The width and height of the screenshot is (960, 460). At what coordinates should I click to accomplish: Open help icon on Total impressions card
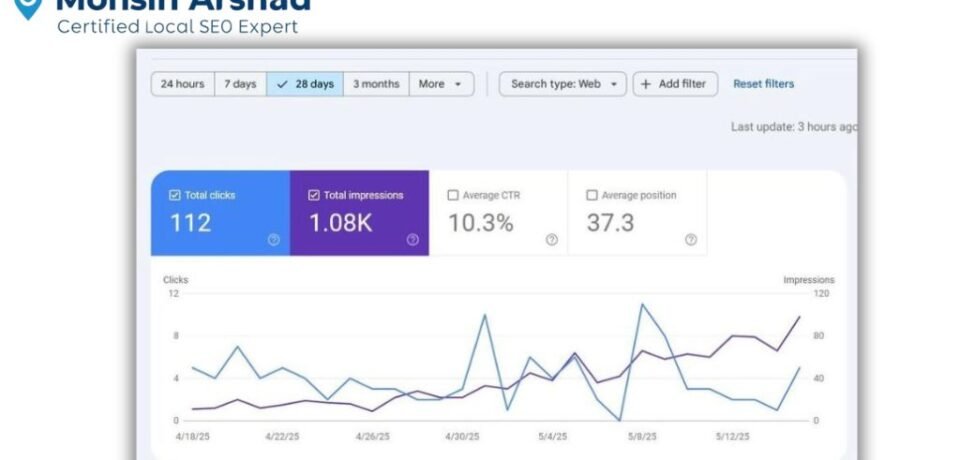point(413,240)
